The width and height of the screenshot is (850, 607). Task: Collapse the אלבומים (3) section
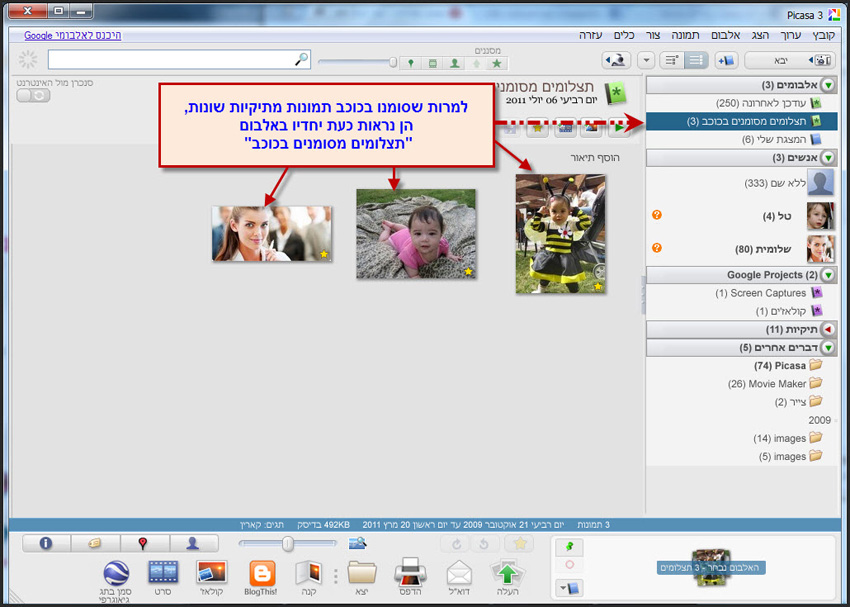(828, 85)
